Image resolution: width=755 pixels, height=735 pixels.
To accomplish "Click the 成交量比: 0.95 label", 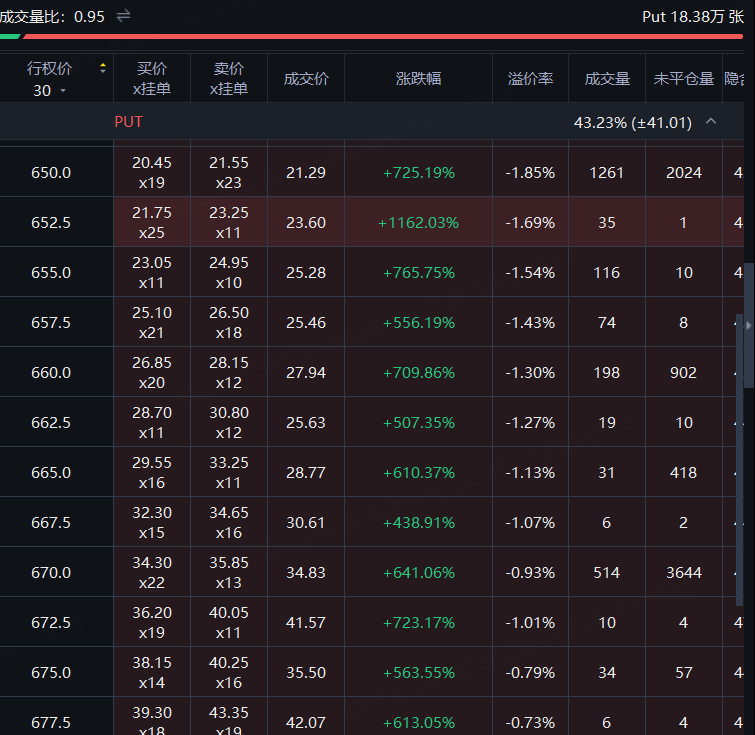I will click(x=52, y=17).
